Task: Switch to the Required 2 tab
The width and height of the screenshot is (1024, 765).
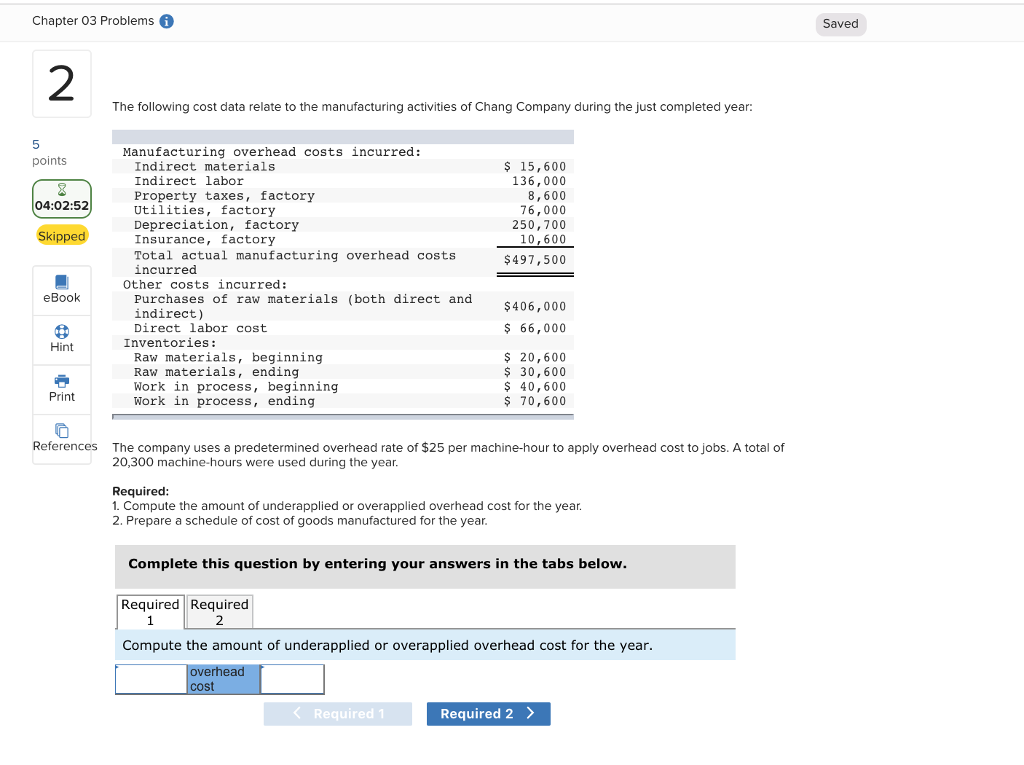Action: pos(219,611)
